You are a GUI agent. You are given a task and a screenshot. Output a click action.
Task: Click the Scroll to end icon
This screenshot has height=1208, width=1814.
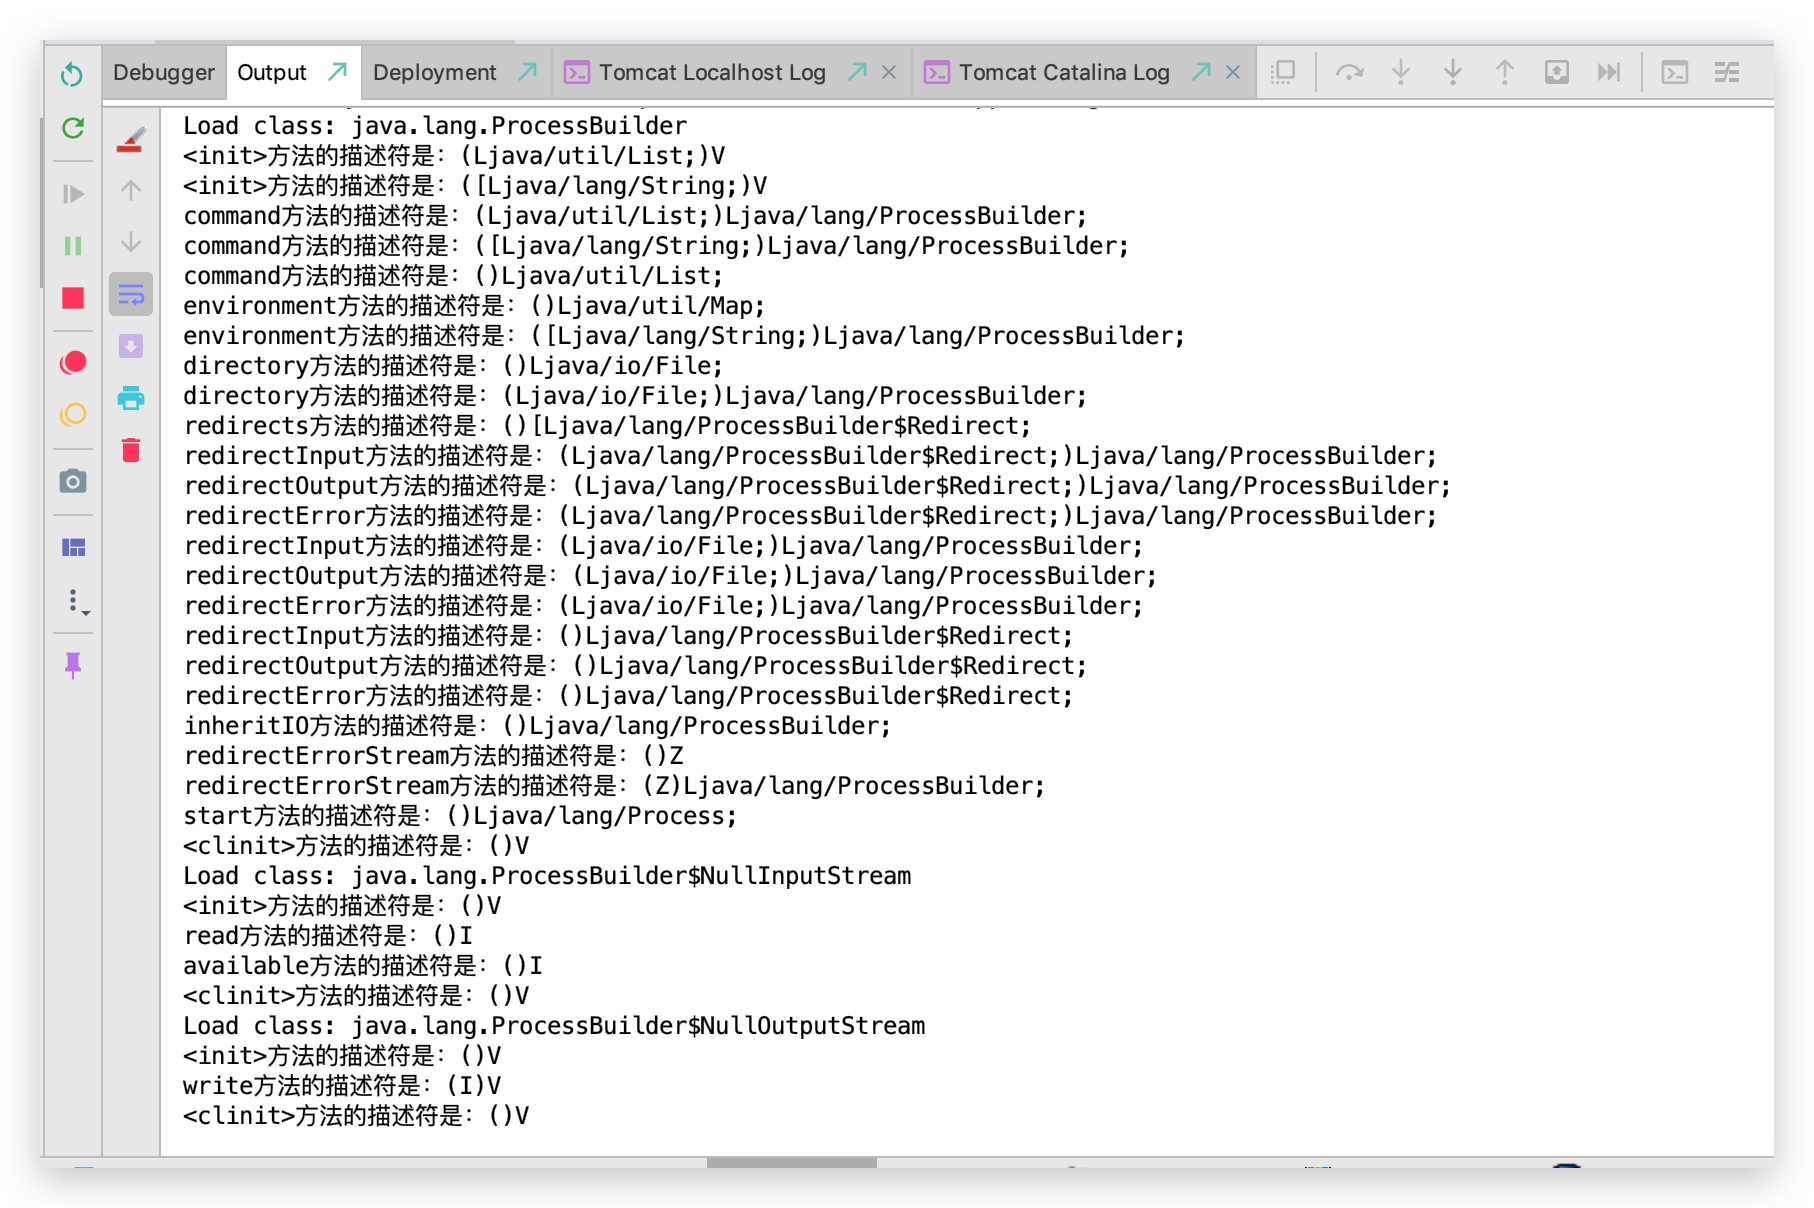coord(131,346)
